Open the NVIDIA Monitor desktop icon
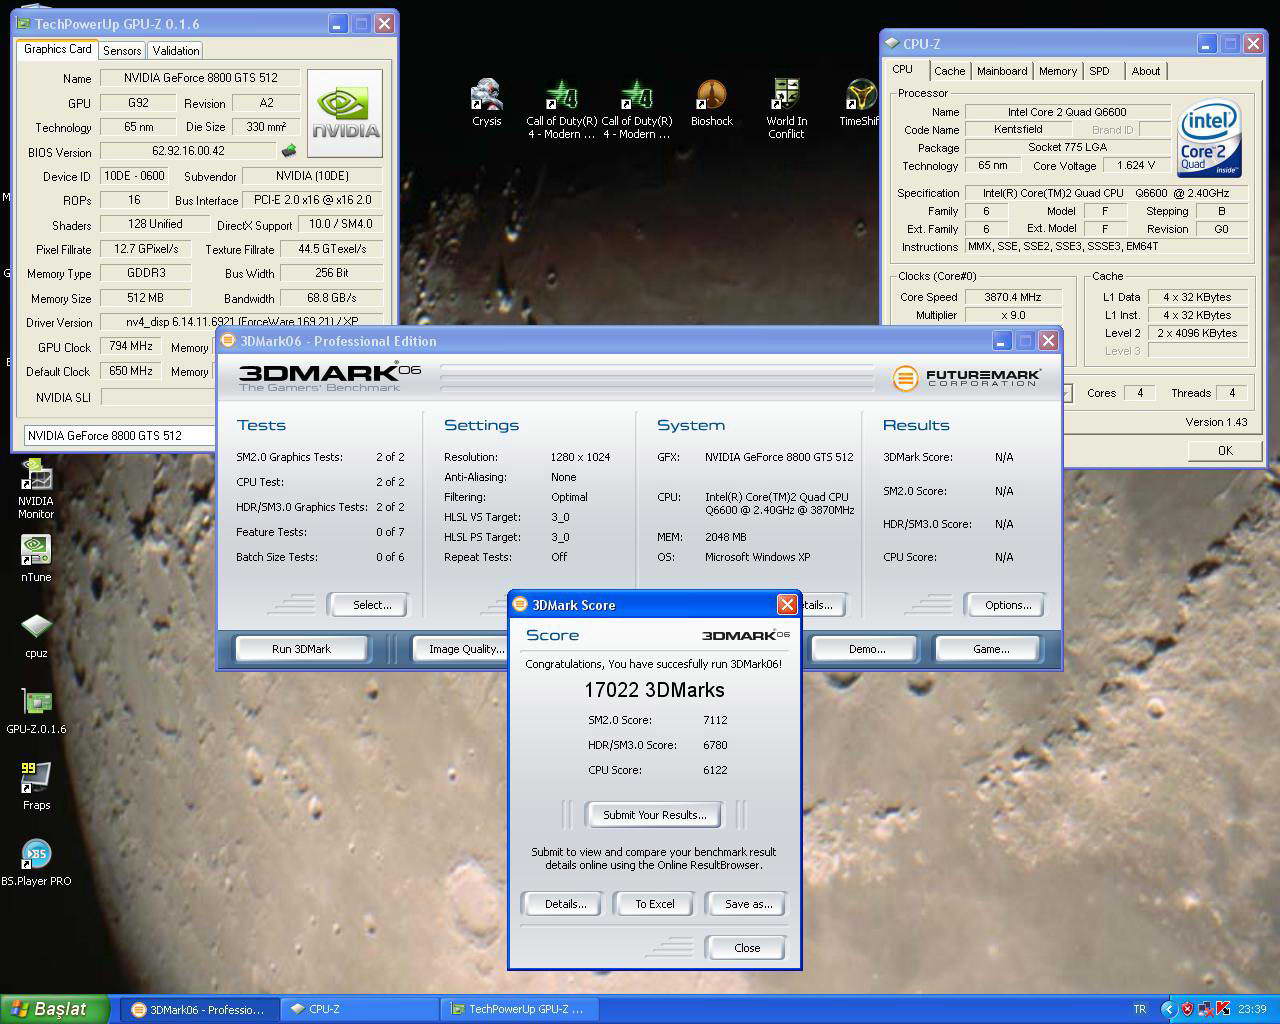Screen dimensions: 1280x1024 pos(36,490)
